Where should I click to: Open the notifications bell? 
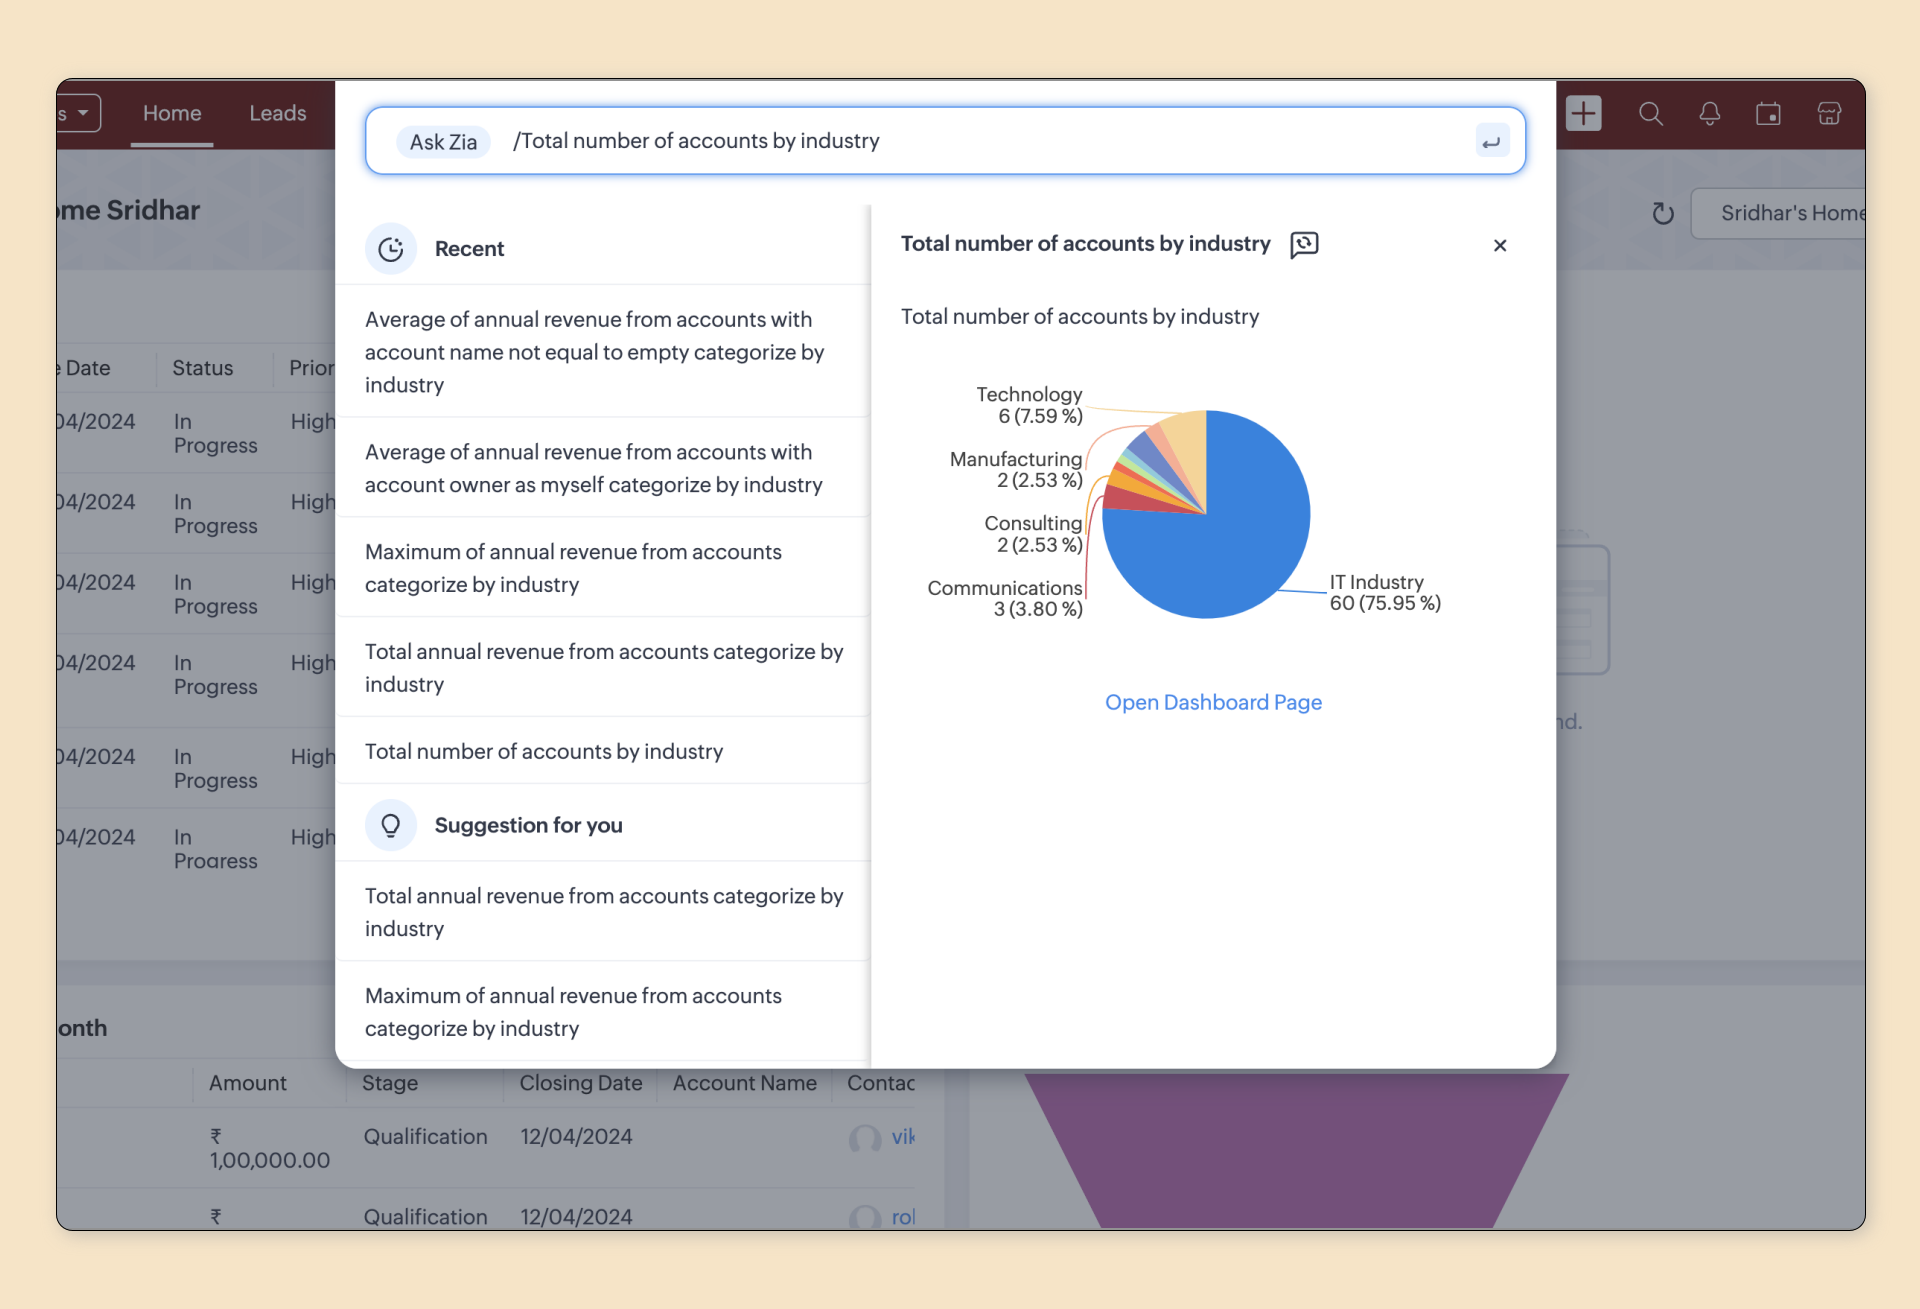(x=1709, y=114)
